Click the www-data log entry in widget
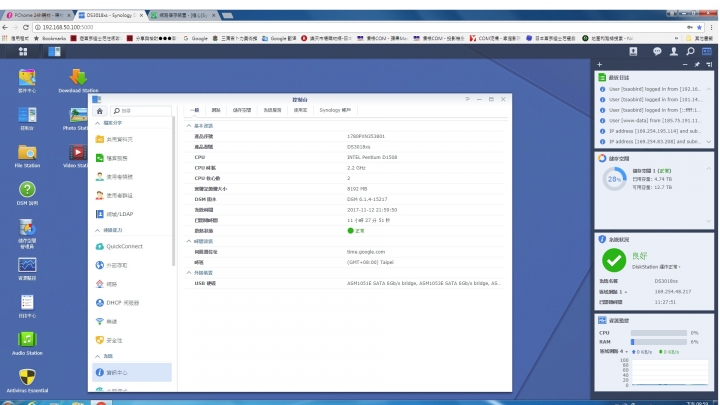 654,121
